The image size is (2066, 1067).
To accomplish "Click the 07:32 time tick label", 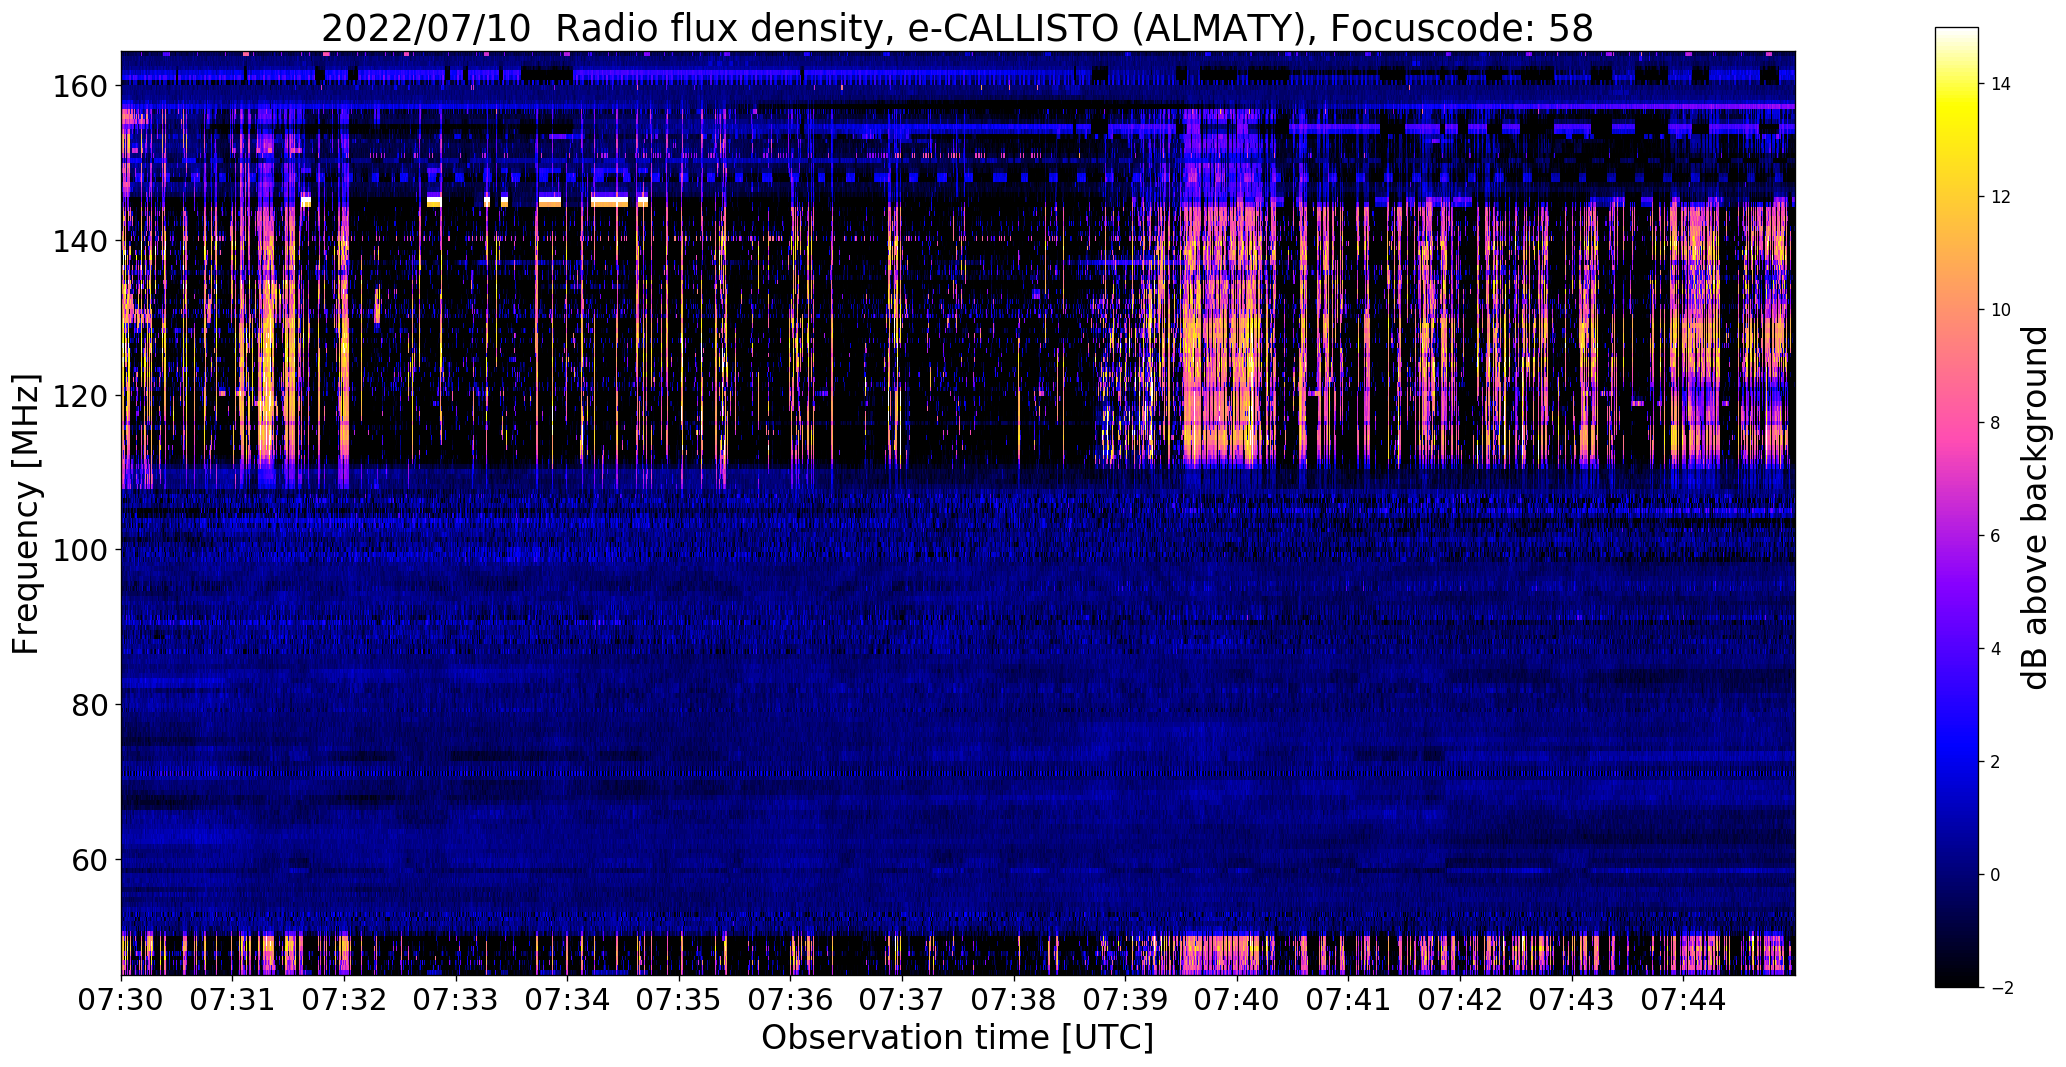I will click(x=345, y=1000).
